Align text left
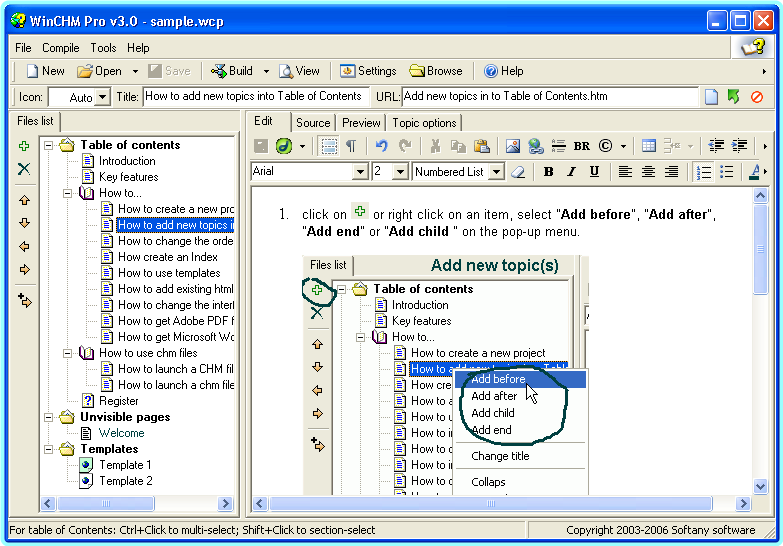The image size is (783, 546). click(625, 172)
